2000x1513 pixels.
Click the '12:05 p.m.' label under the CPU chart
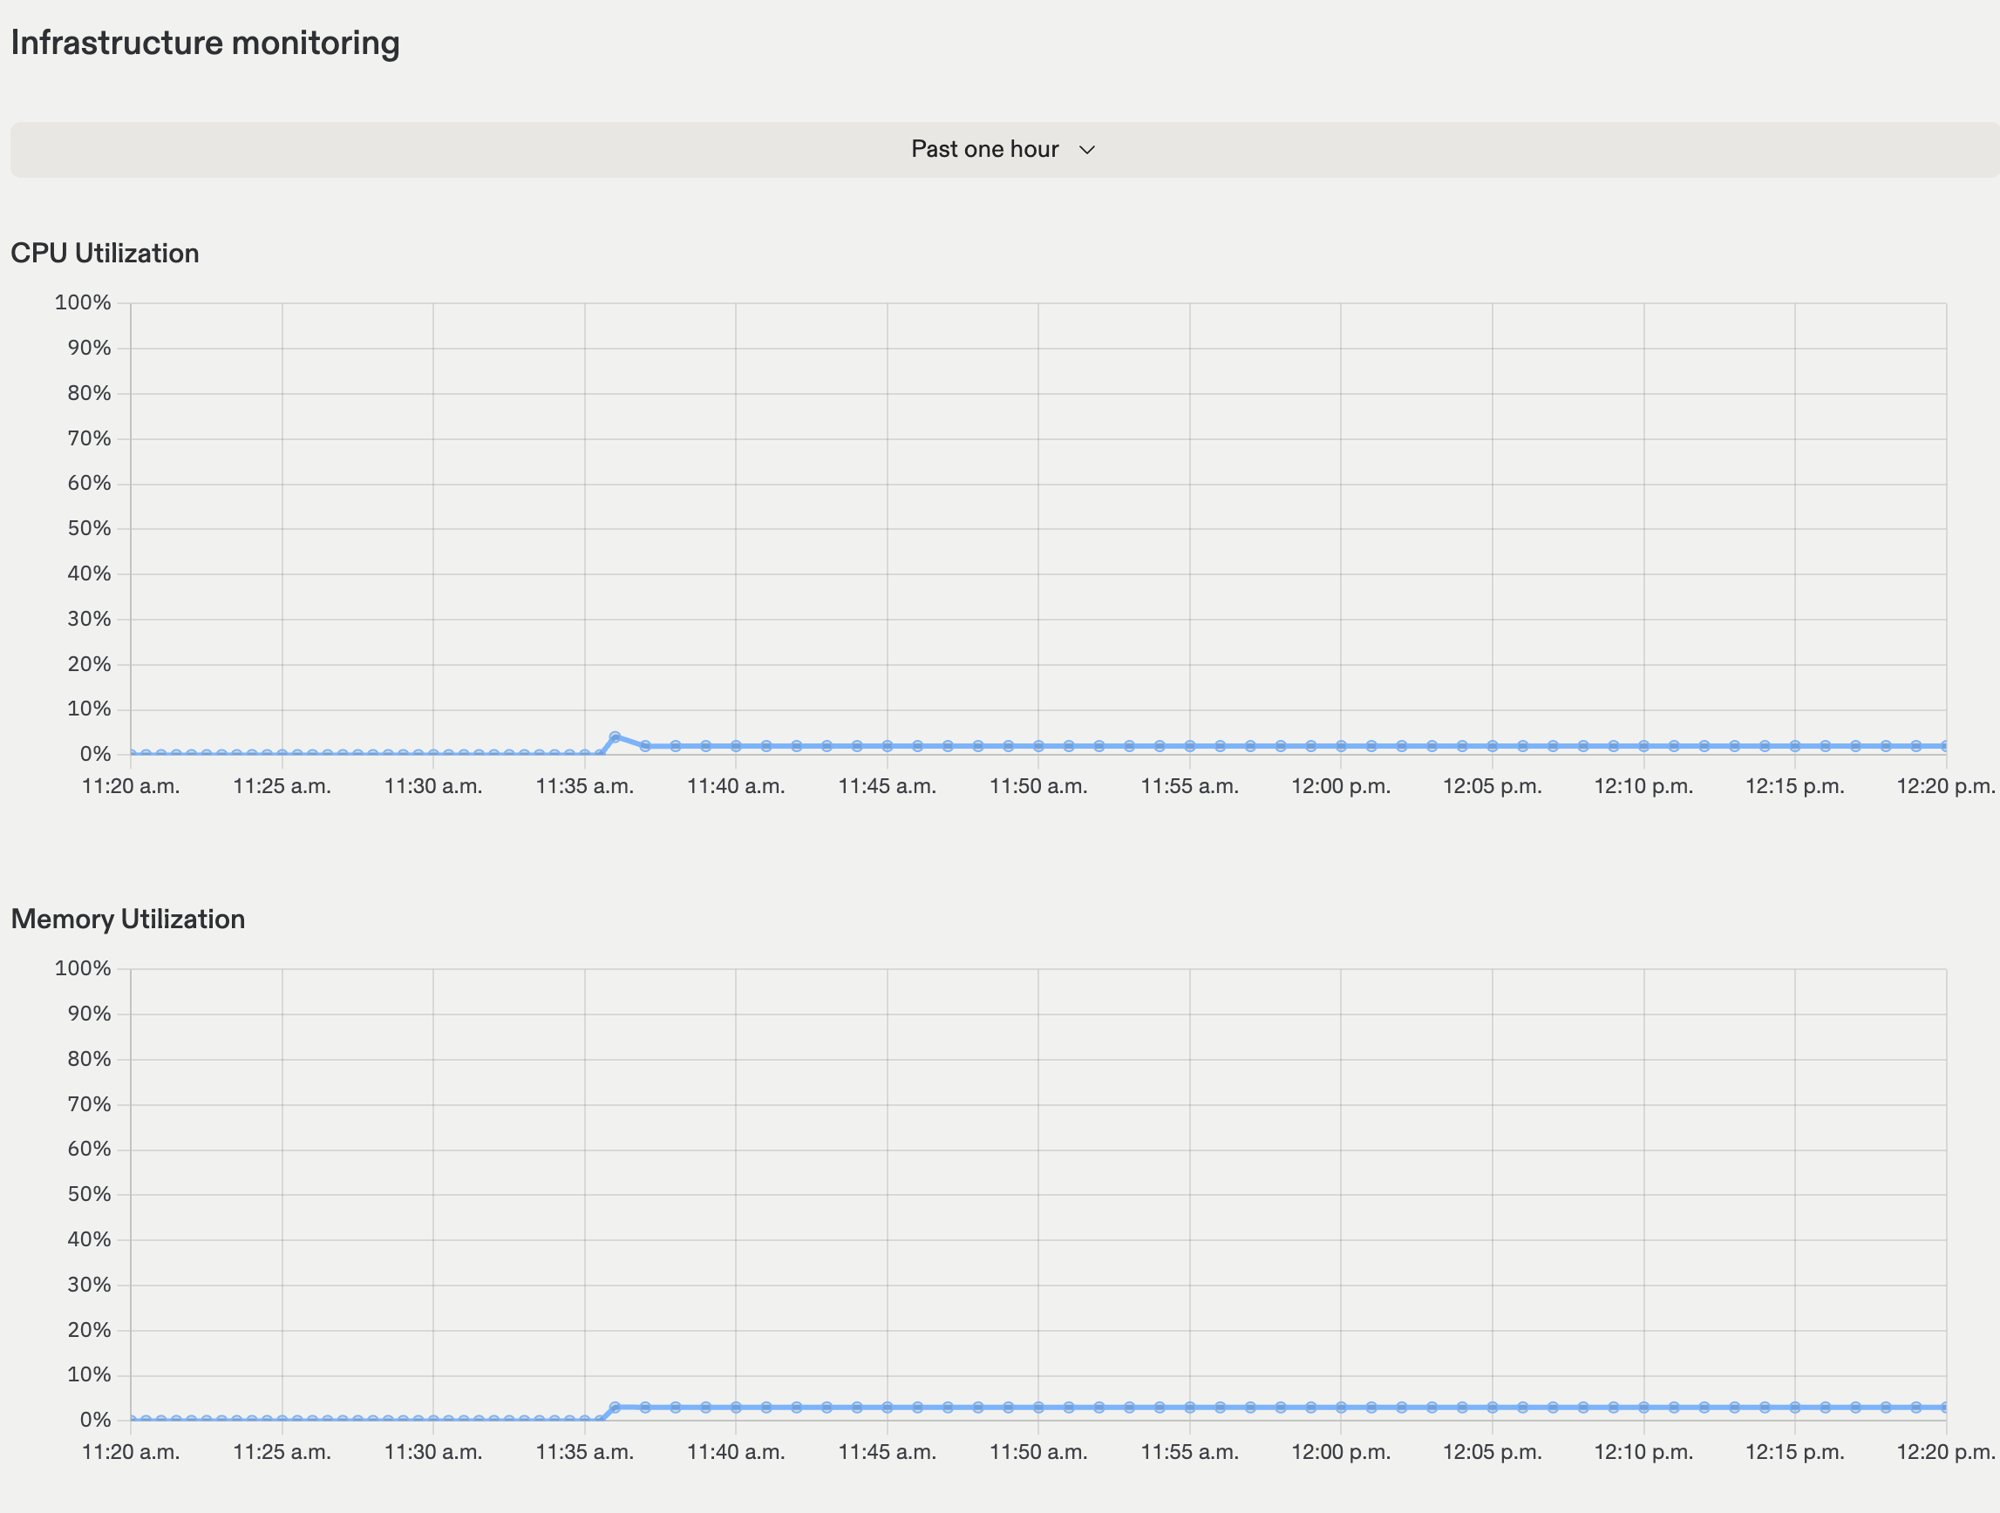1492,786
